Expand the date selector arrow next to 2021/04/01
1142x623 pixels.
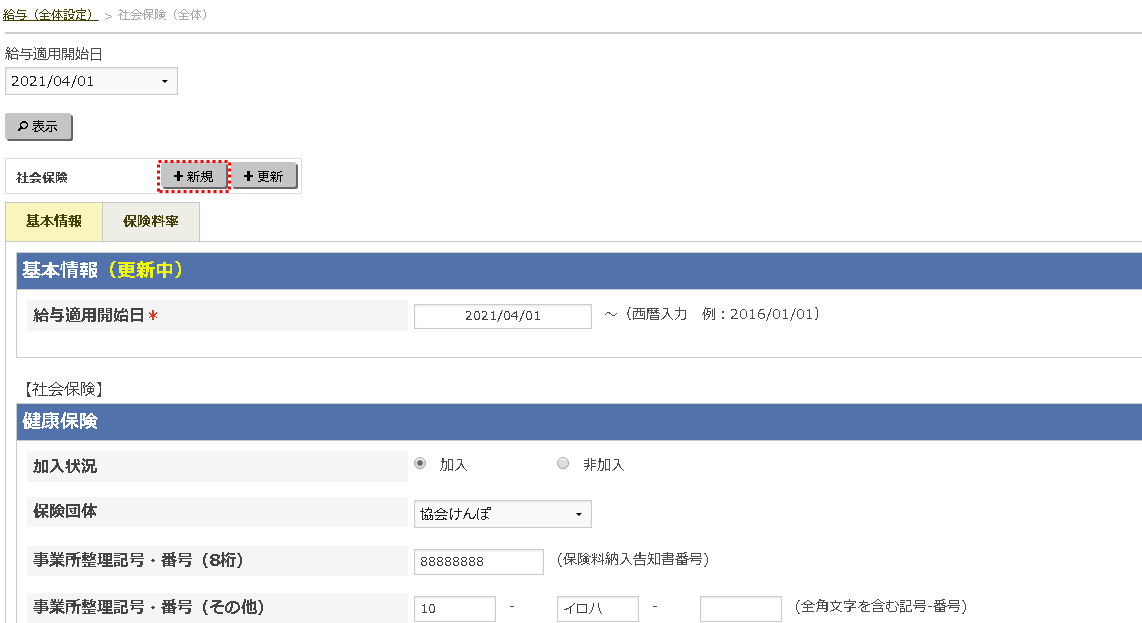point(166,81)
